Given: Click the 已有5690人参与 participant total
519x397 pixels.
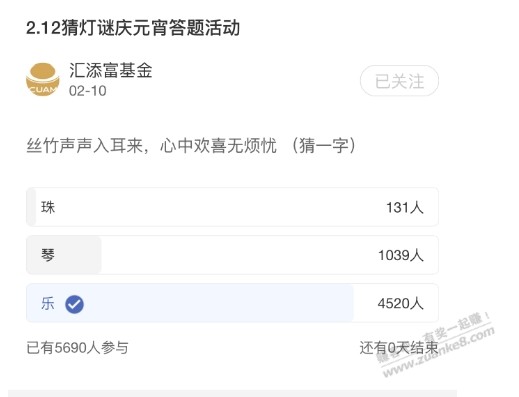Looking at the screenshot, I should 77,348.
